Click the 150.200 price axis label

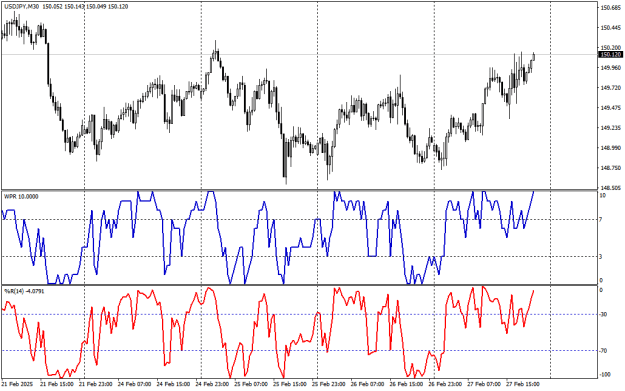611,47
